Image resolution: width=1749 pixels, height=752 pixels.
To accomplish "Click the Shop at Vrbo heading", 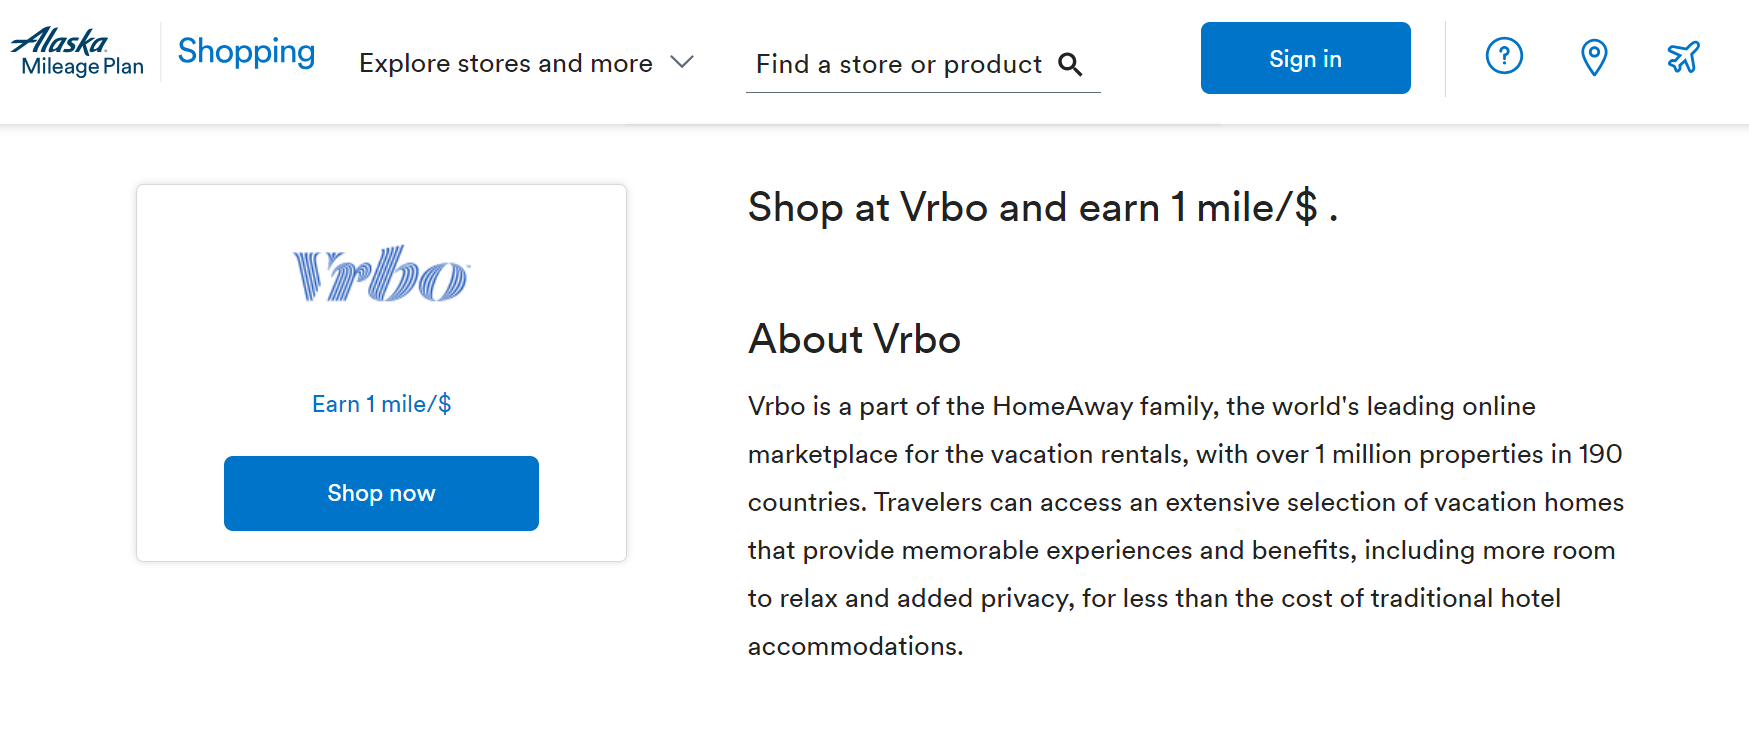I will (1042, 208).
